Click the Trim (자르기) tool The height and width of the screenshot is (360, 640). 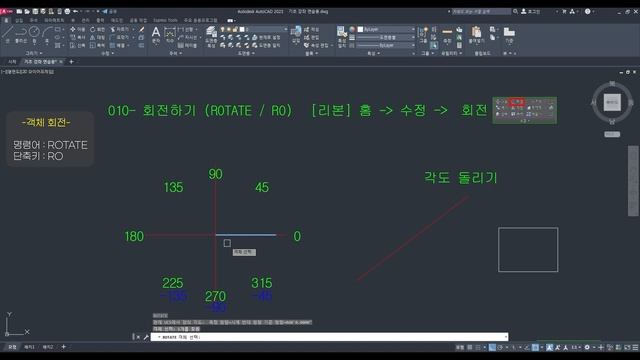120,29
